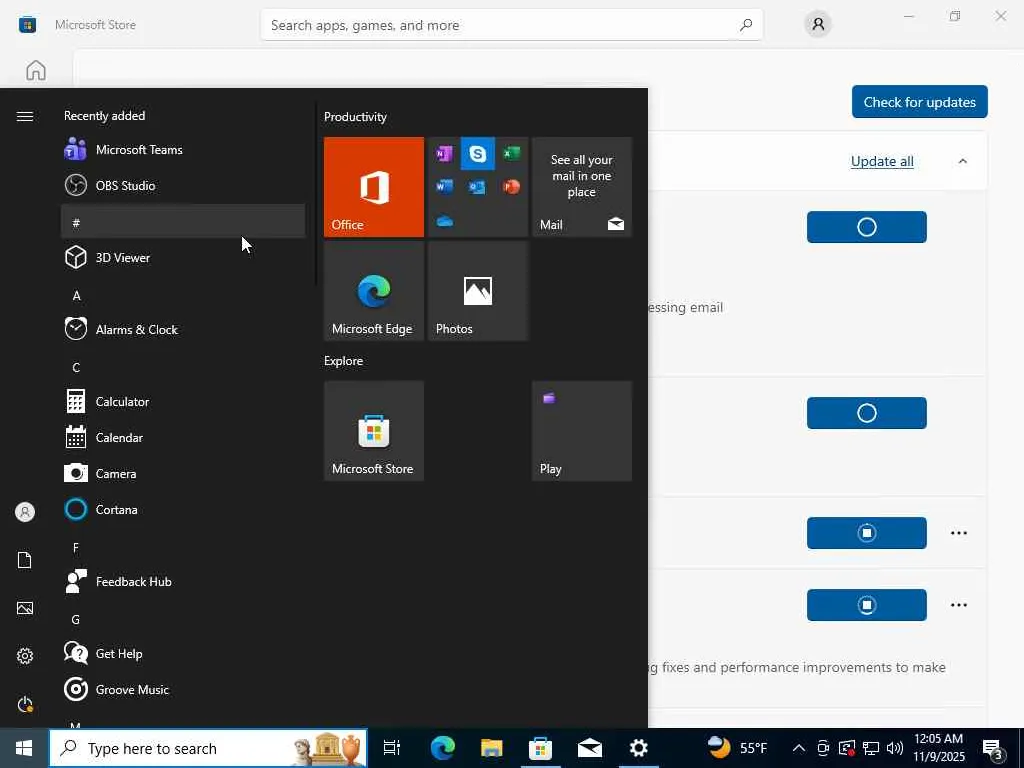Stop the fourth app update download
This screenshot has width=1024, height=768.
click(x=867, y=605)
